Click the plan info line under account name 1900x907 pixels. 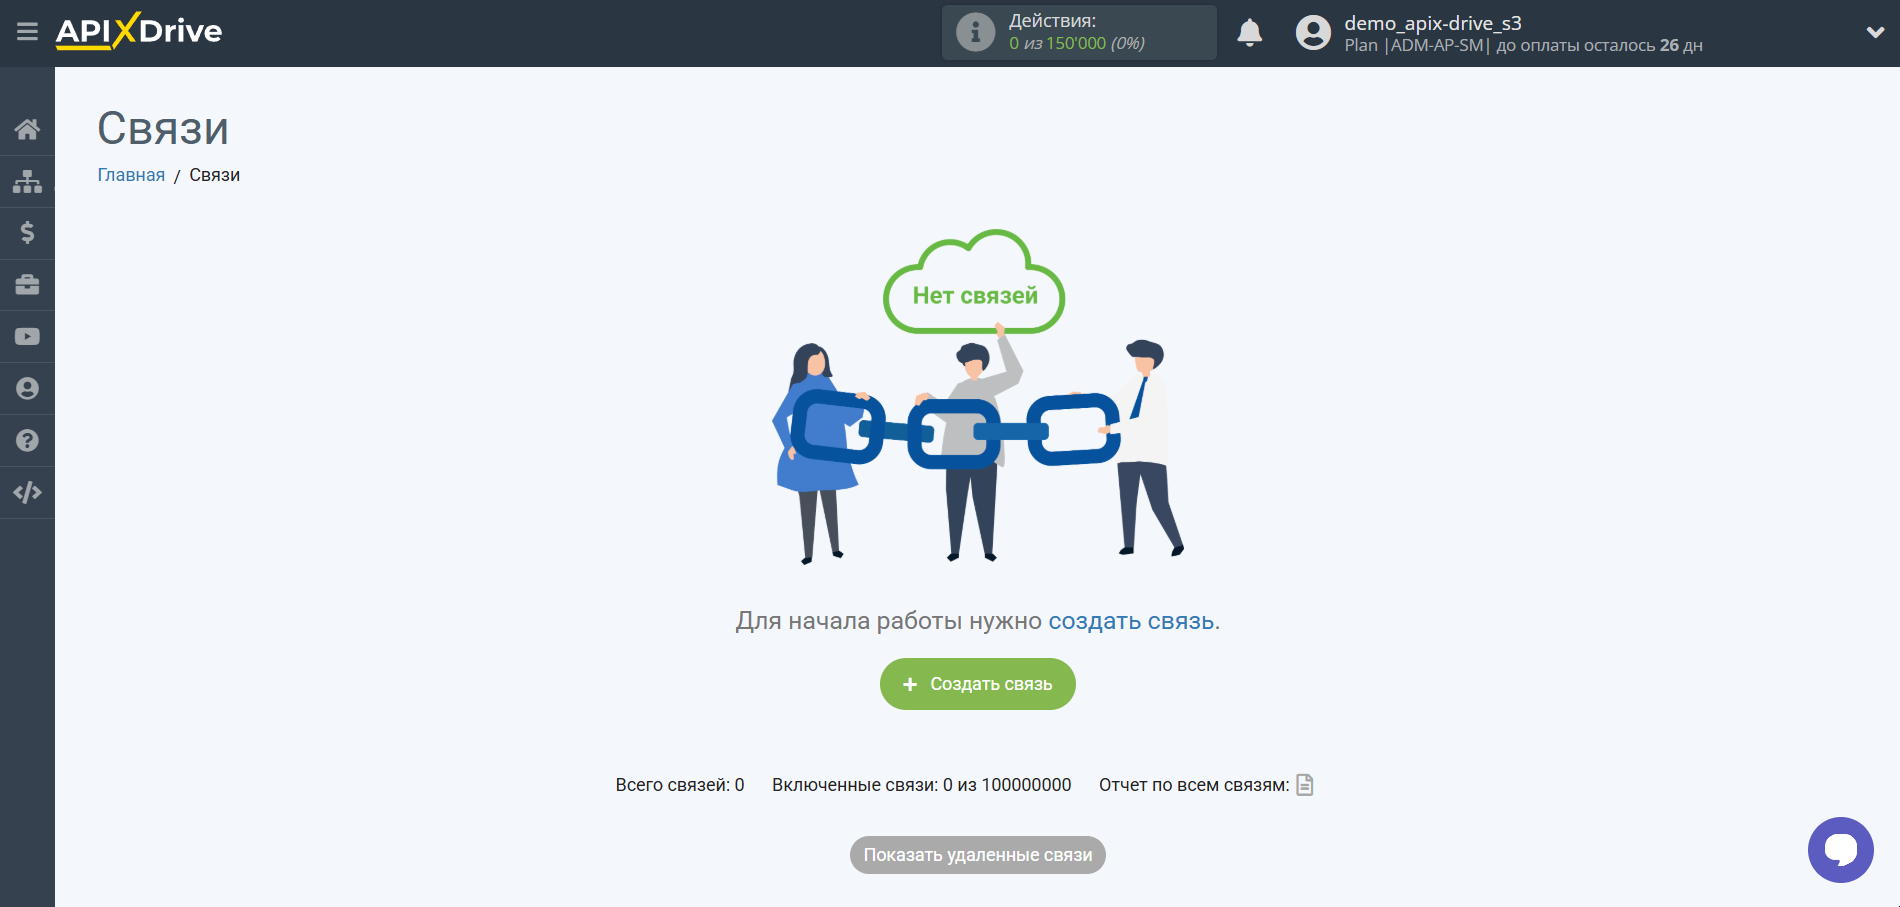(x=1523, y=46)
